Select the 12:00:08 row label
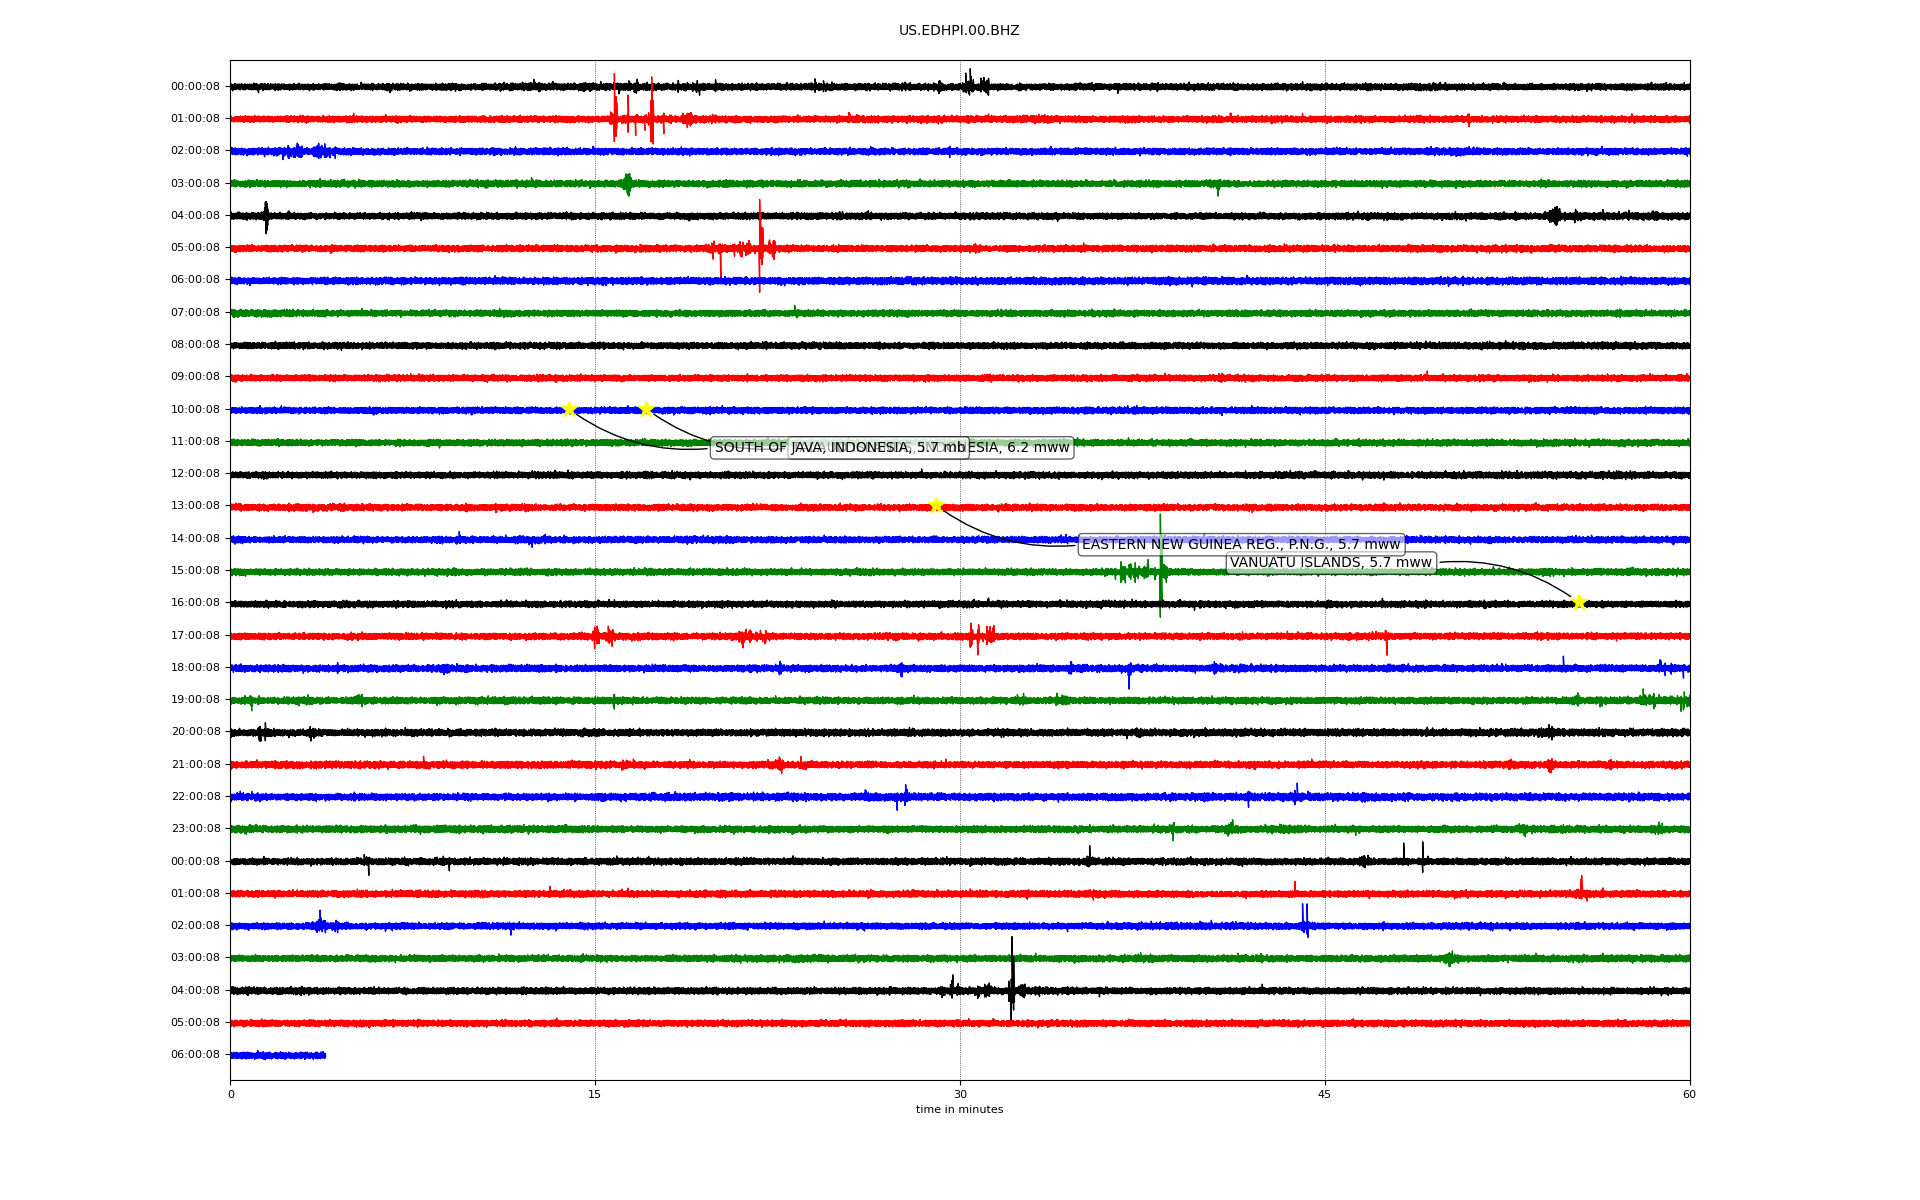 pos(195,474)
